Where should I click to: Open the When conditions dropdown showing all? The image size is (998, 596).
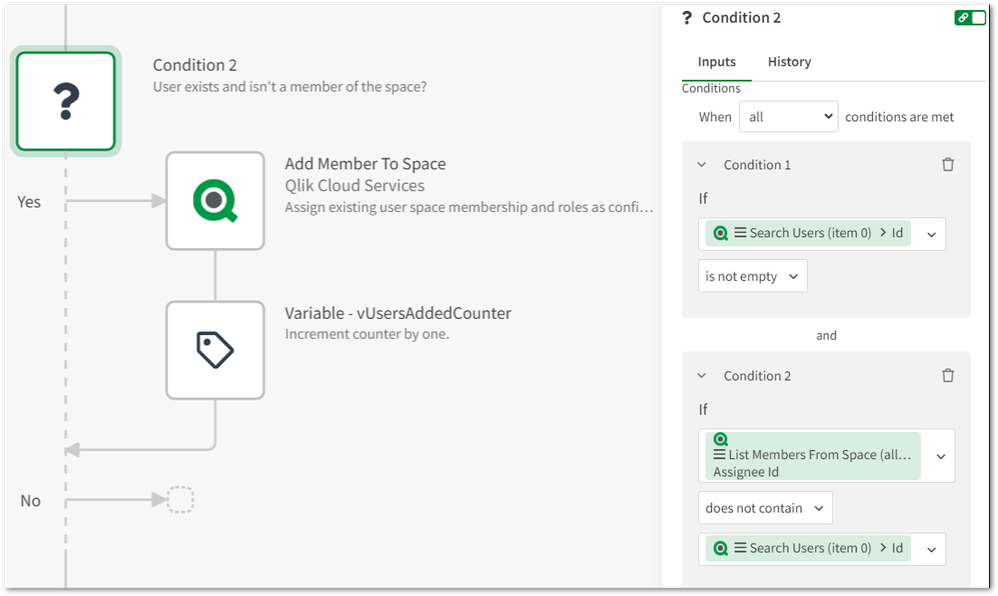point(788,116)
